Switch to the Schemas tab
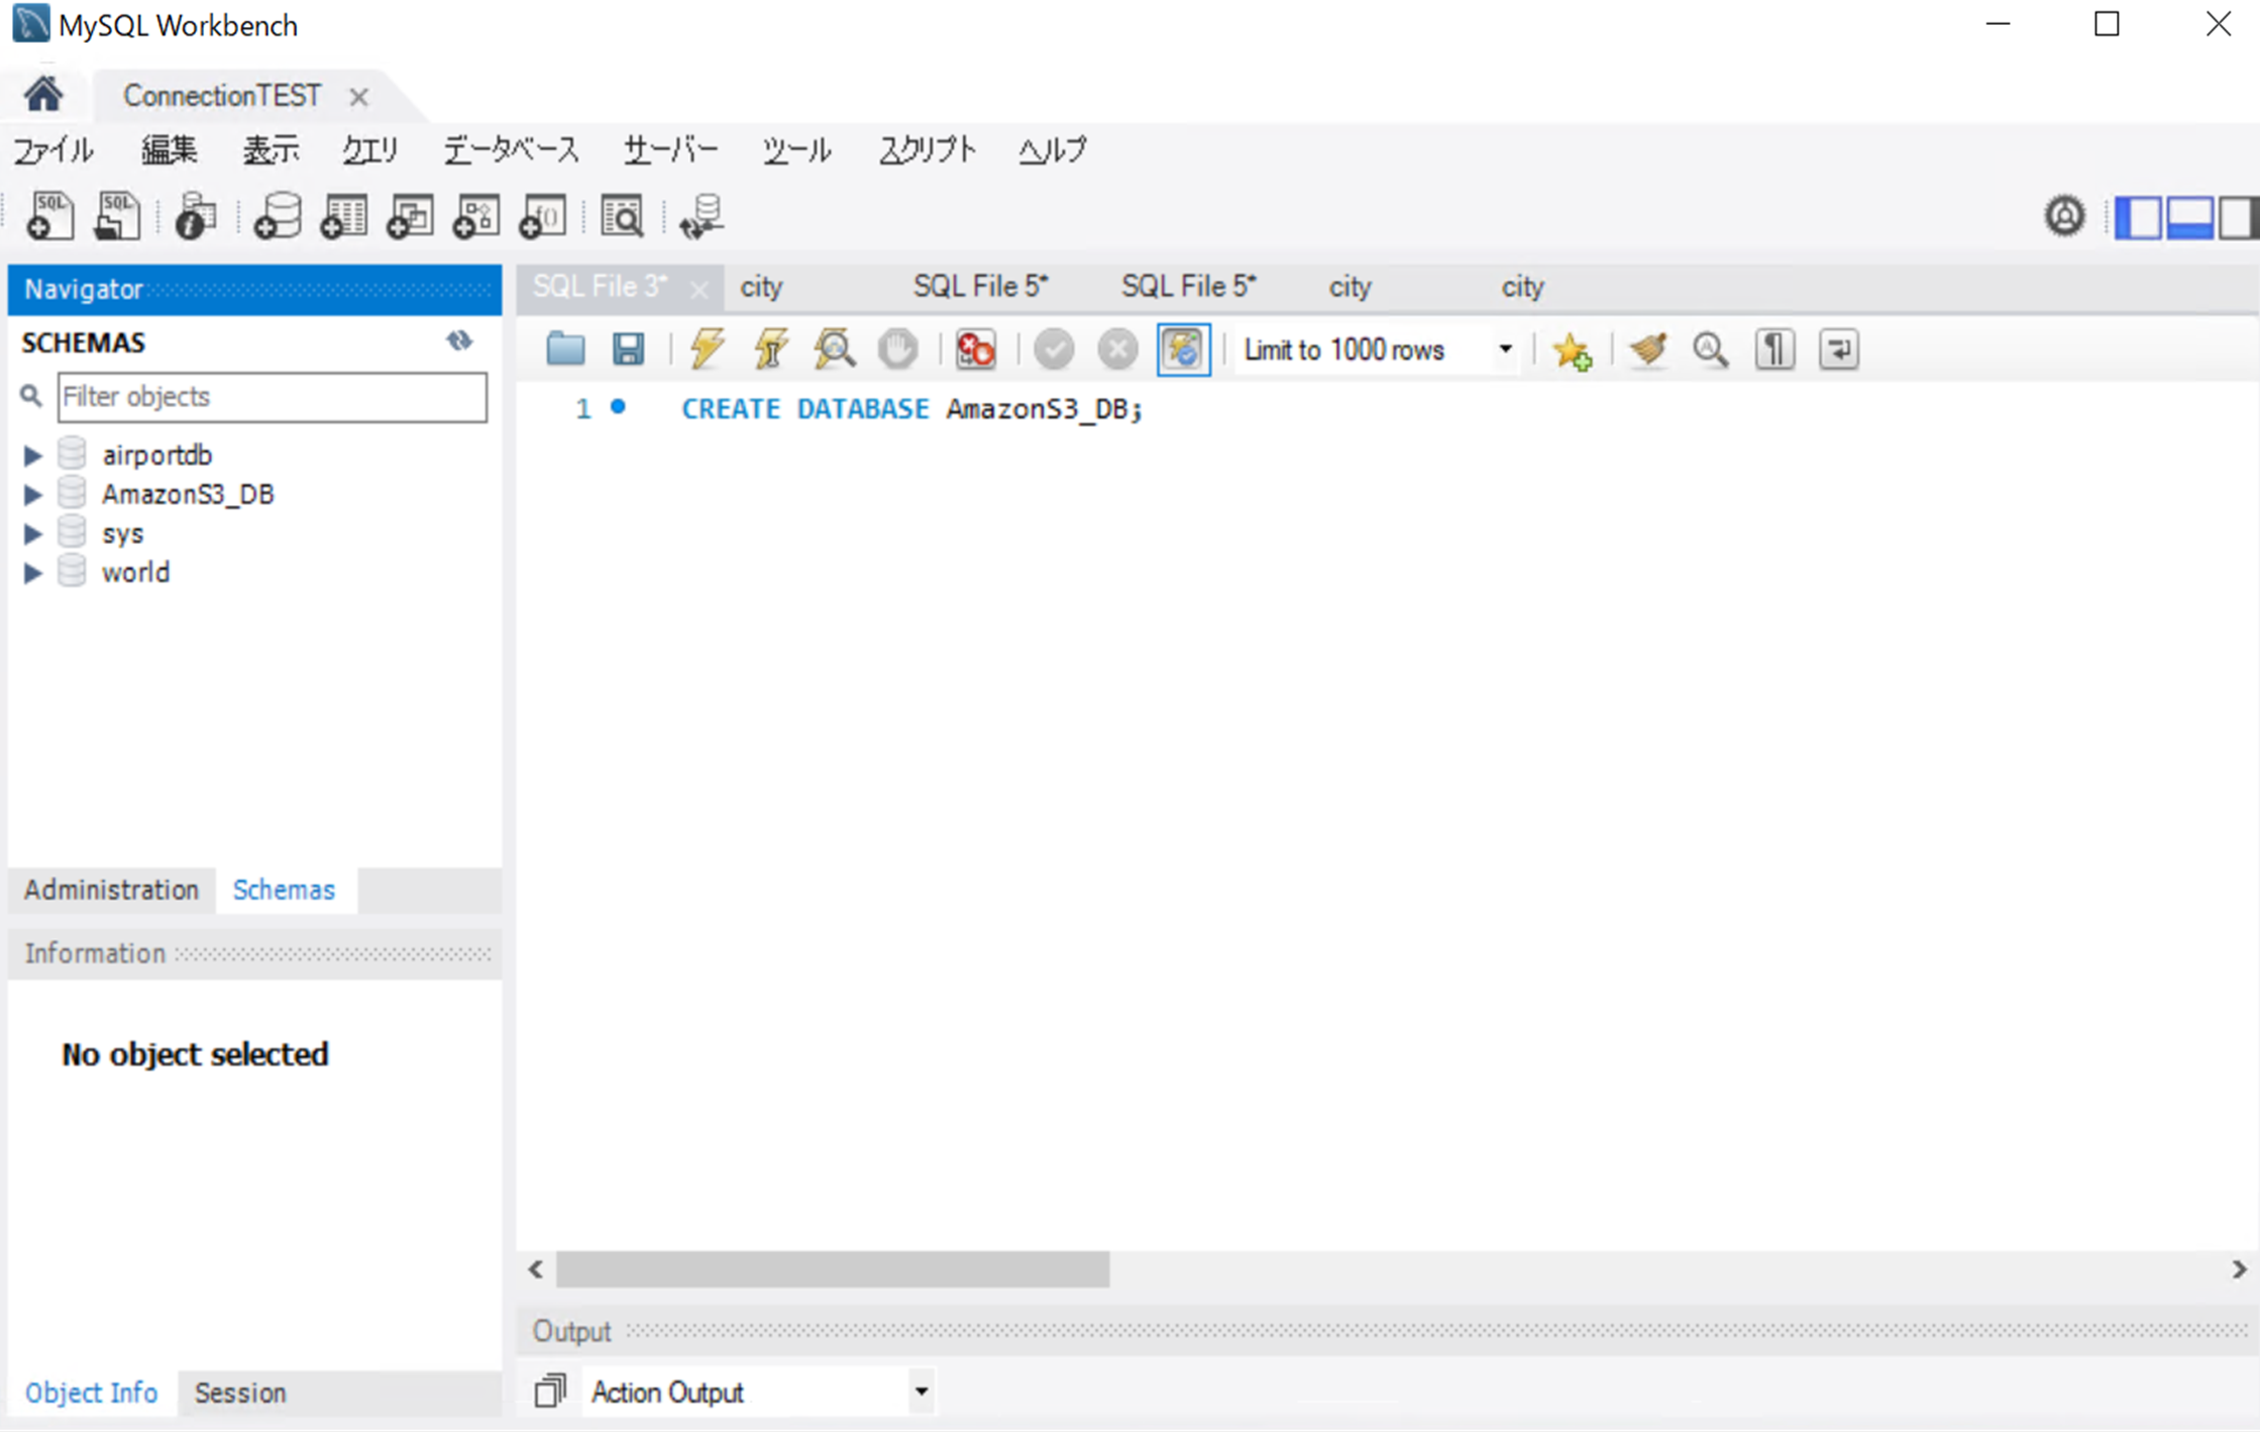This screenshot has height=1432, width=2260. click(x=284, y=890)
